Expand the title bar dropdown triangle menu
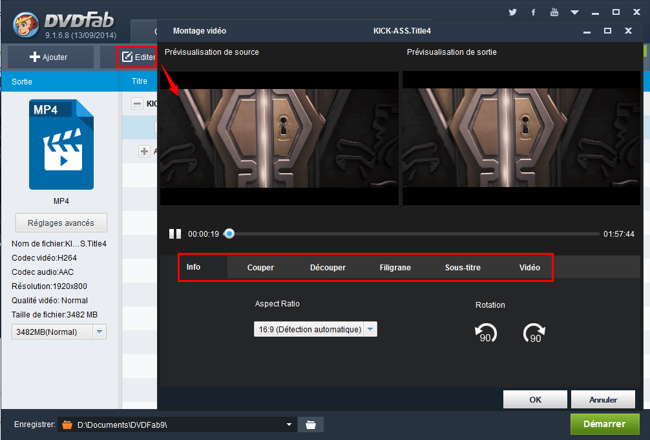650x440 pixels. click(575, 12)
